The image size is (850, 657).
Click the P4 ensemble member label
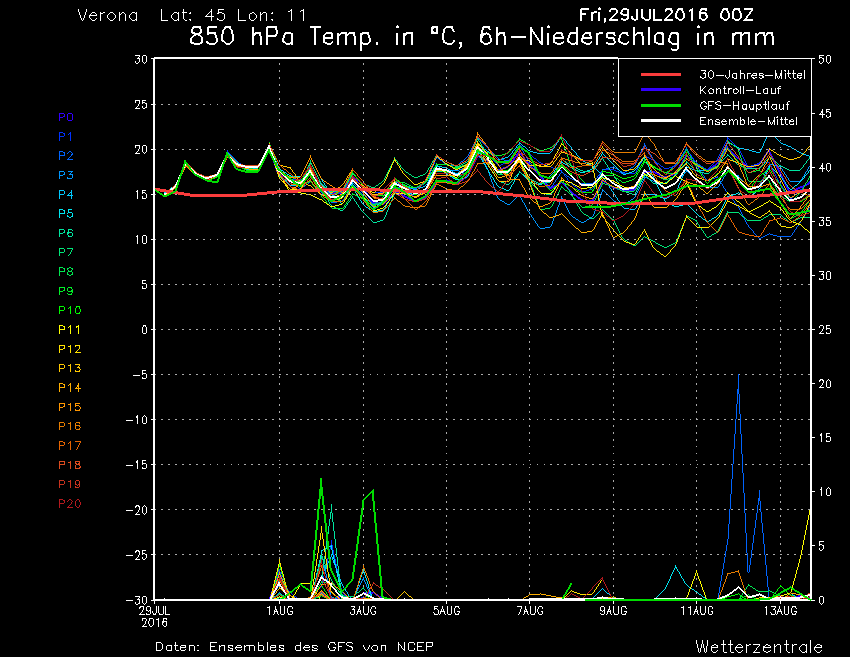[66, 194]
